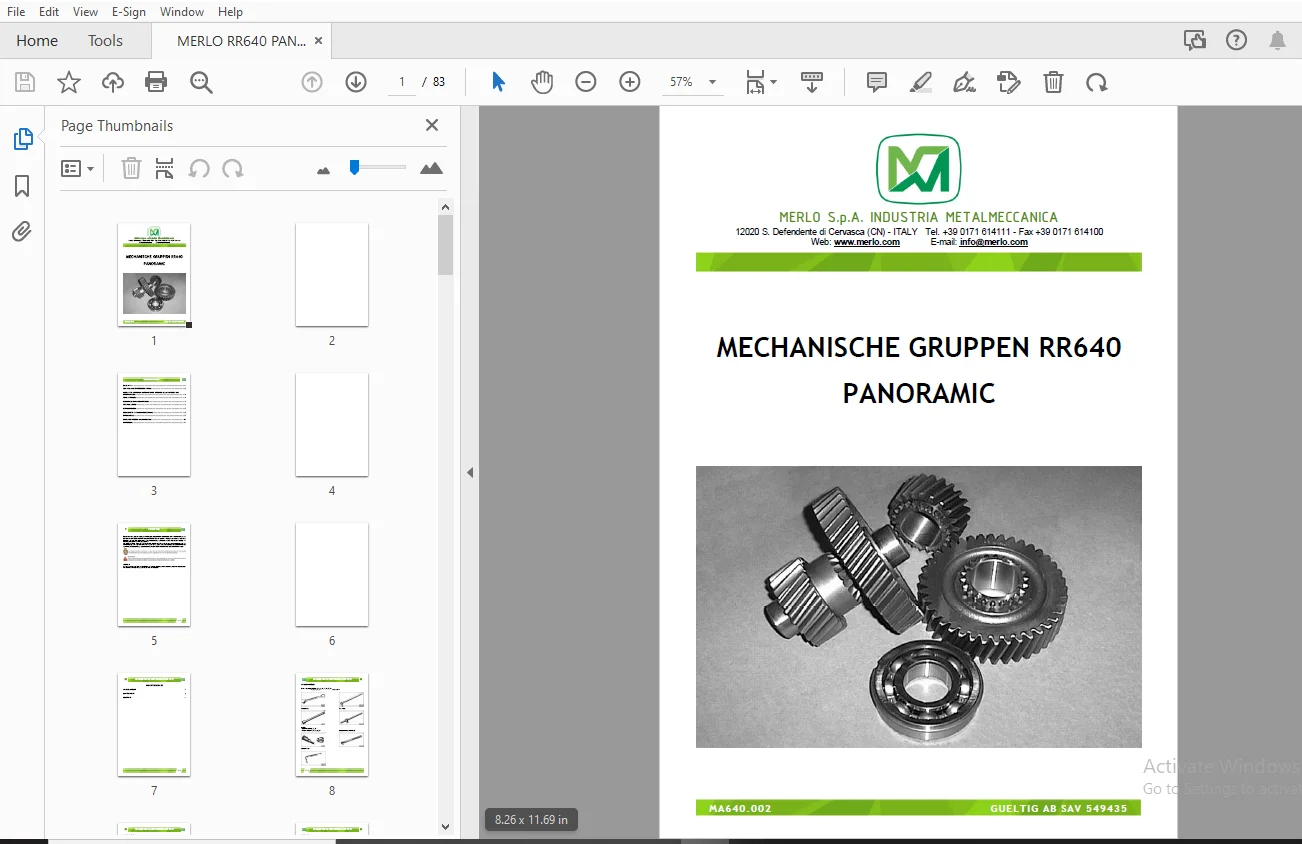This screenshot has width=1302, height=844.
Task: Collapse the navigation pane with the left triangle
Action: point(470,473)
